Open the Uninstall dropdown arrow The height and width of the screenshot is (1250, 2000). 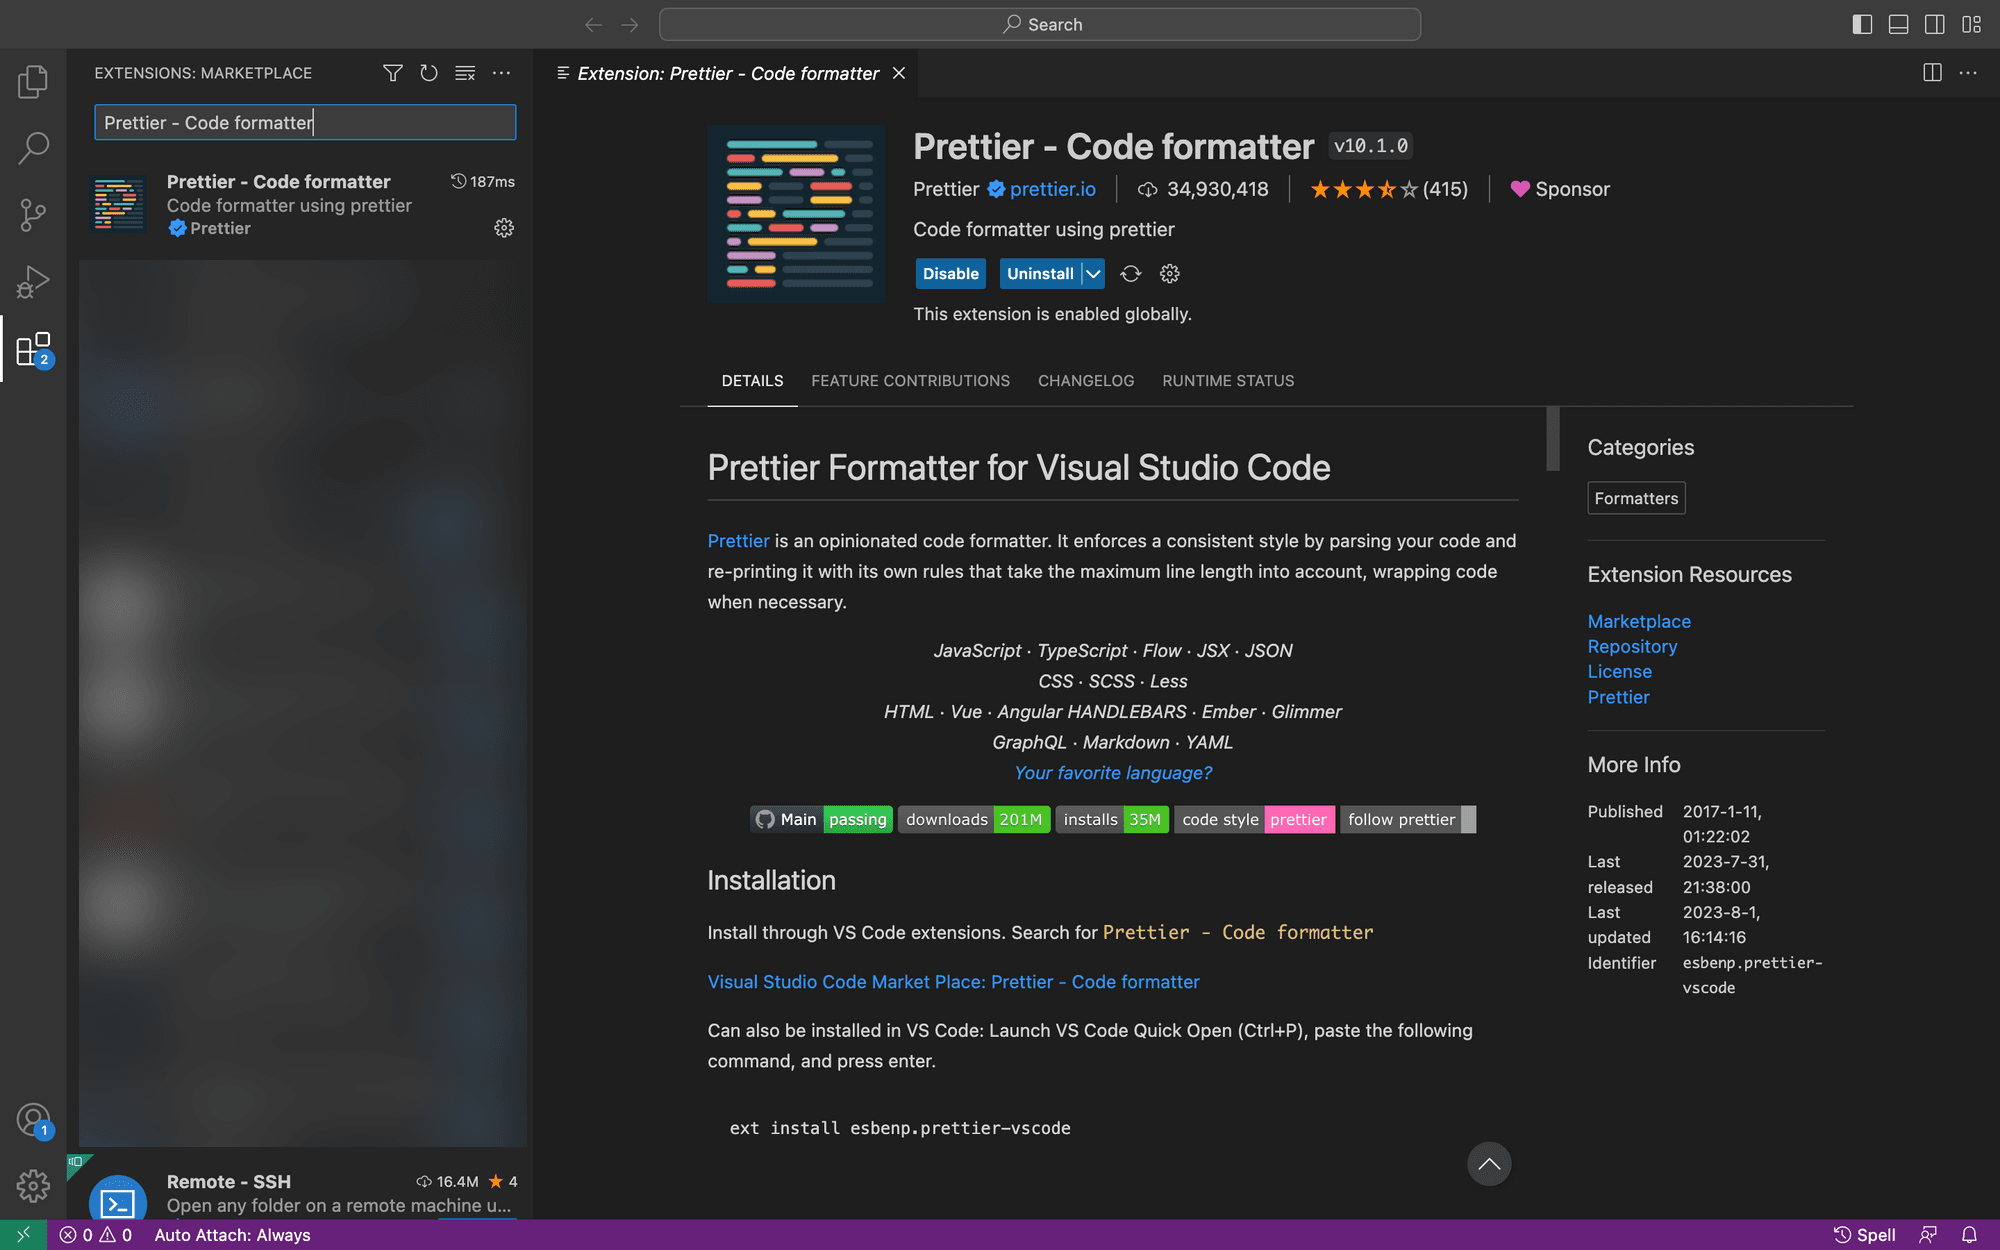coord(1091,273)
